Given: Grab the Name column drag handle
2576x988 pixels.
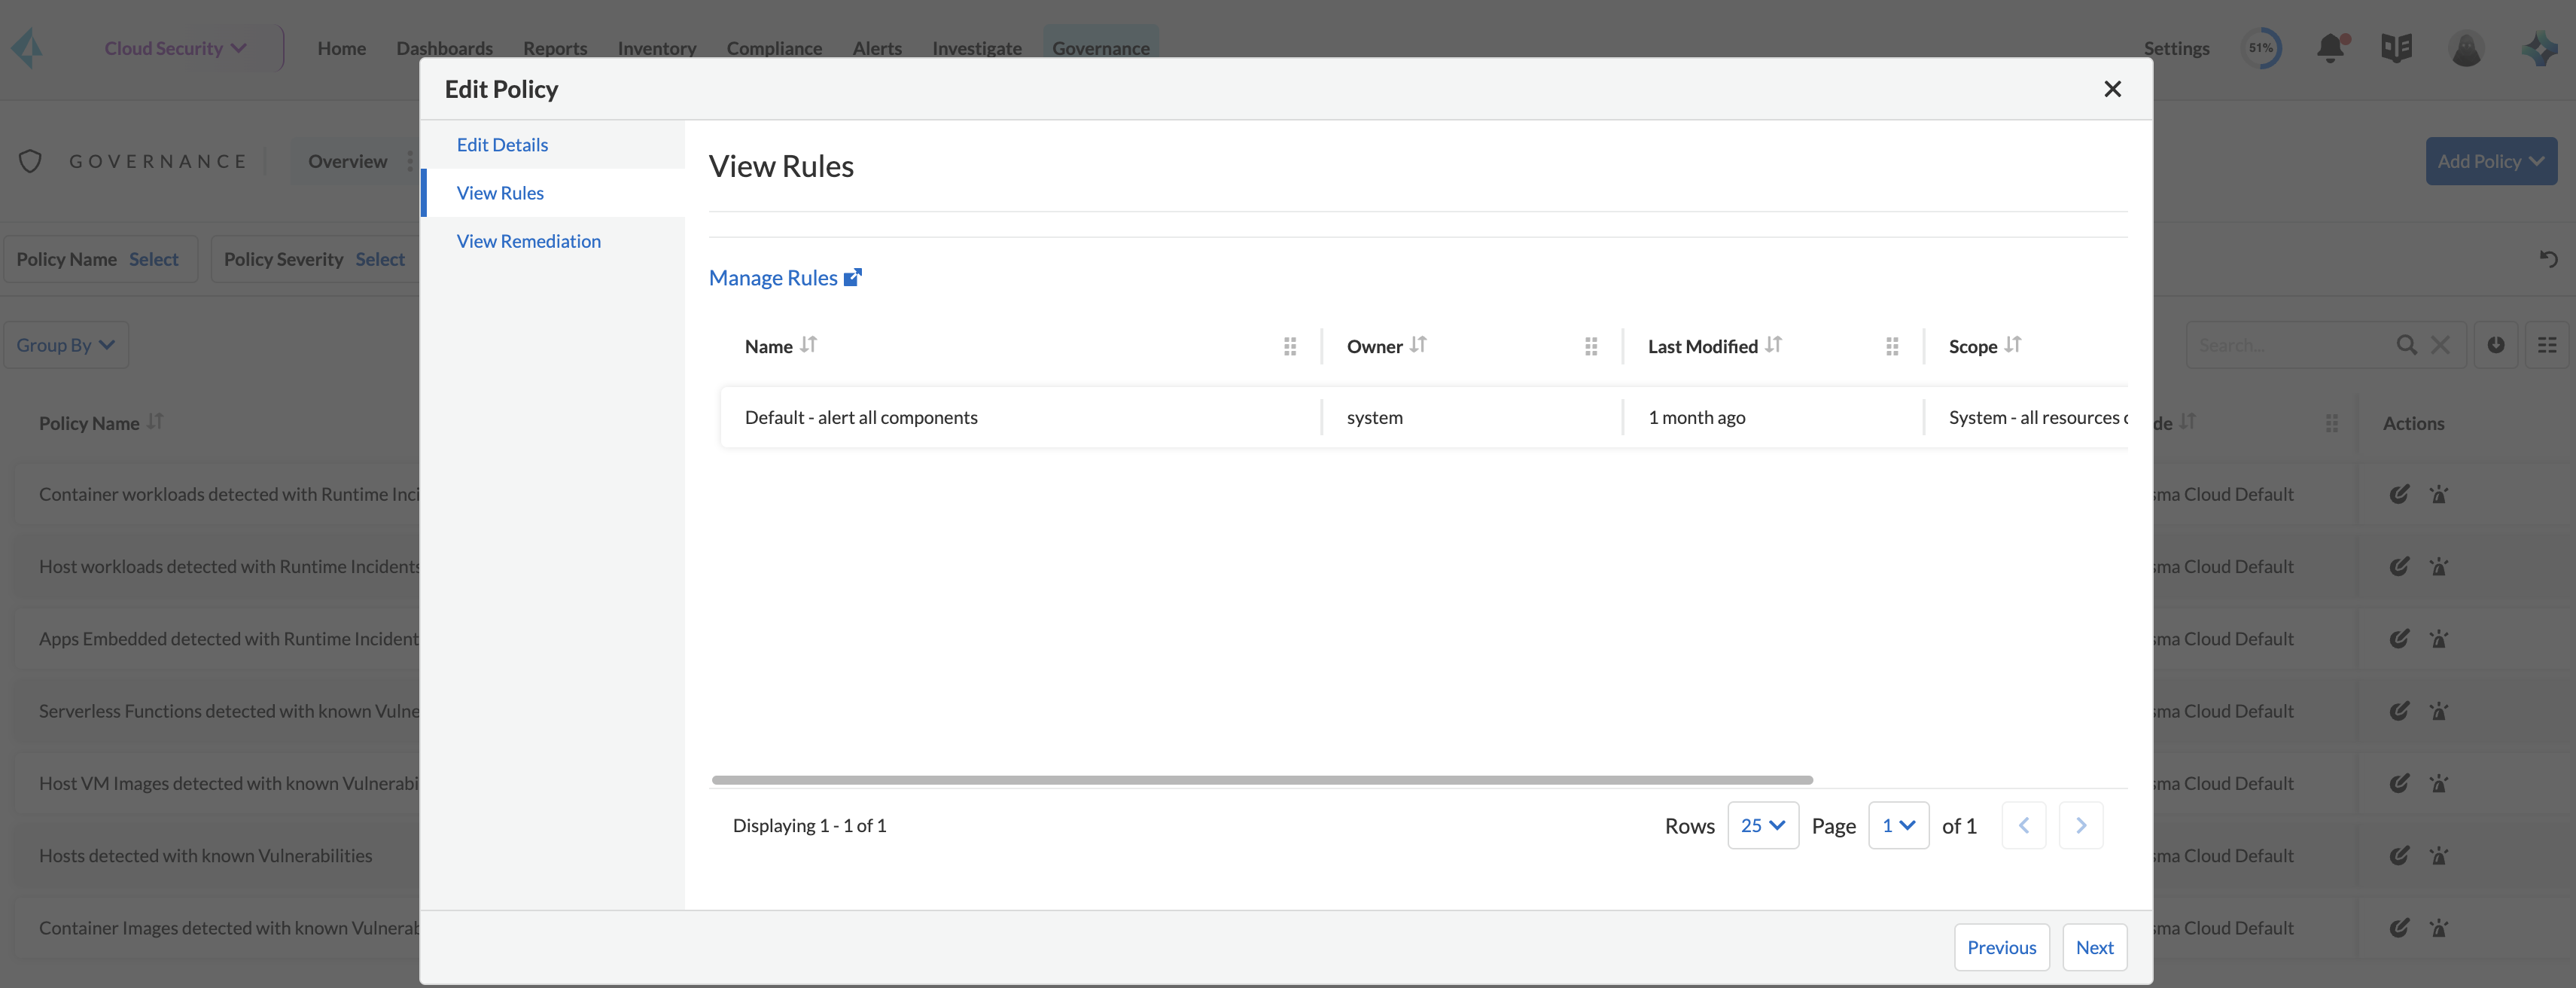Looking at the screenshot, I should click(1290, 346).
